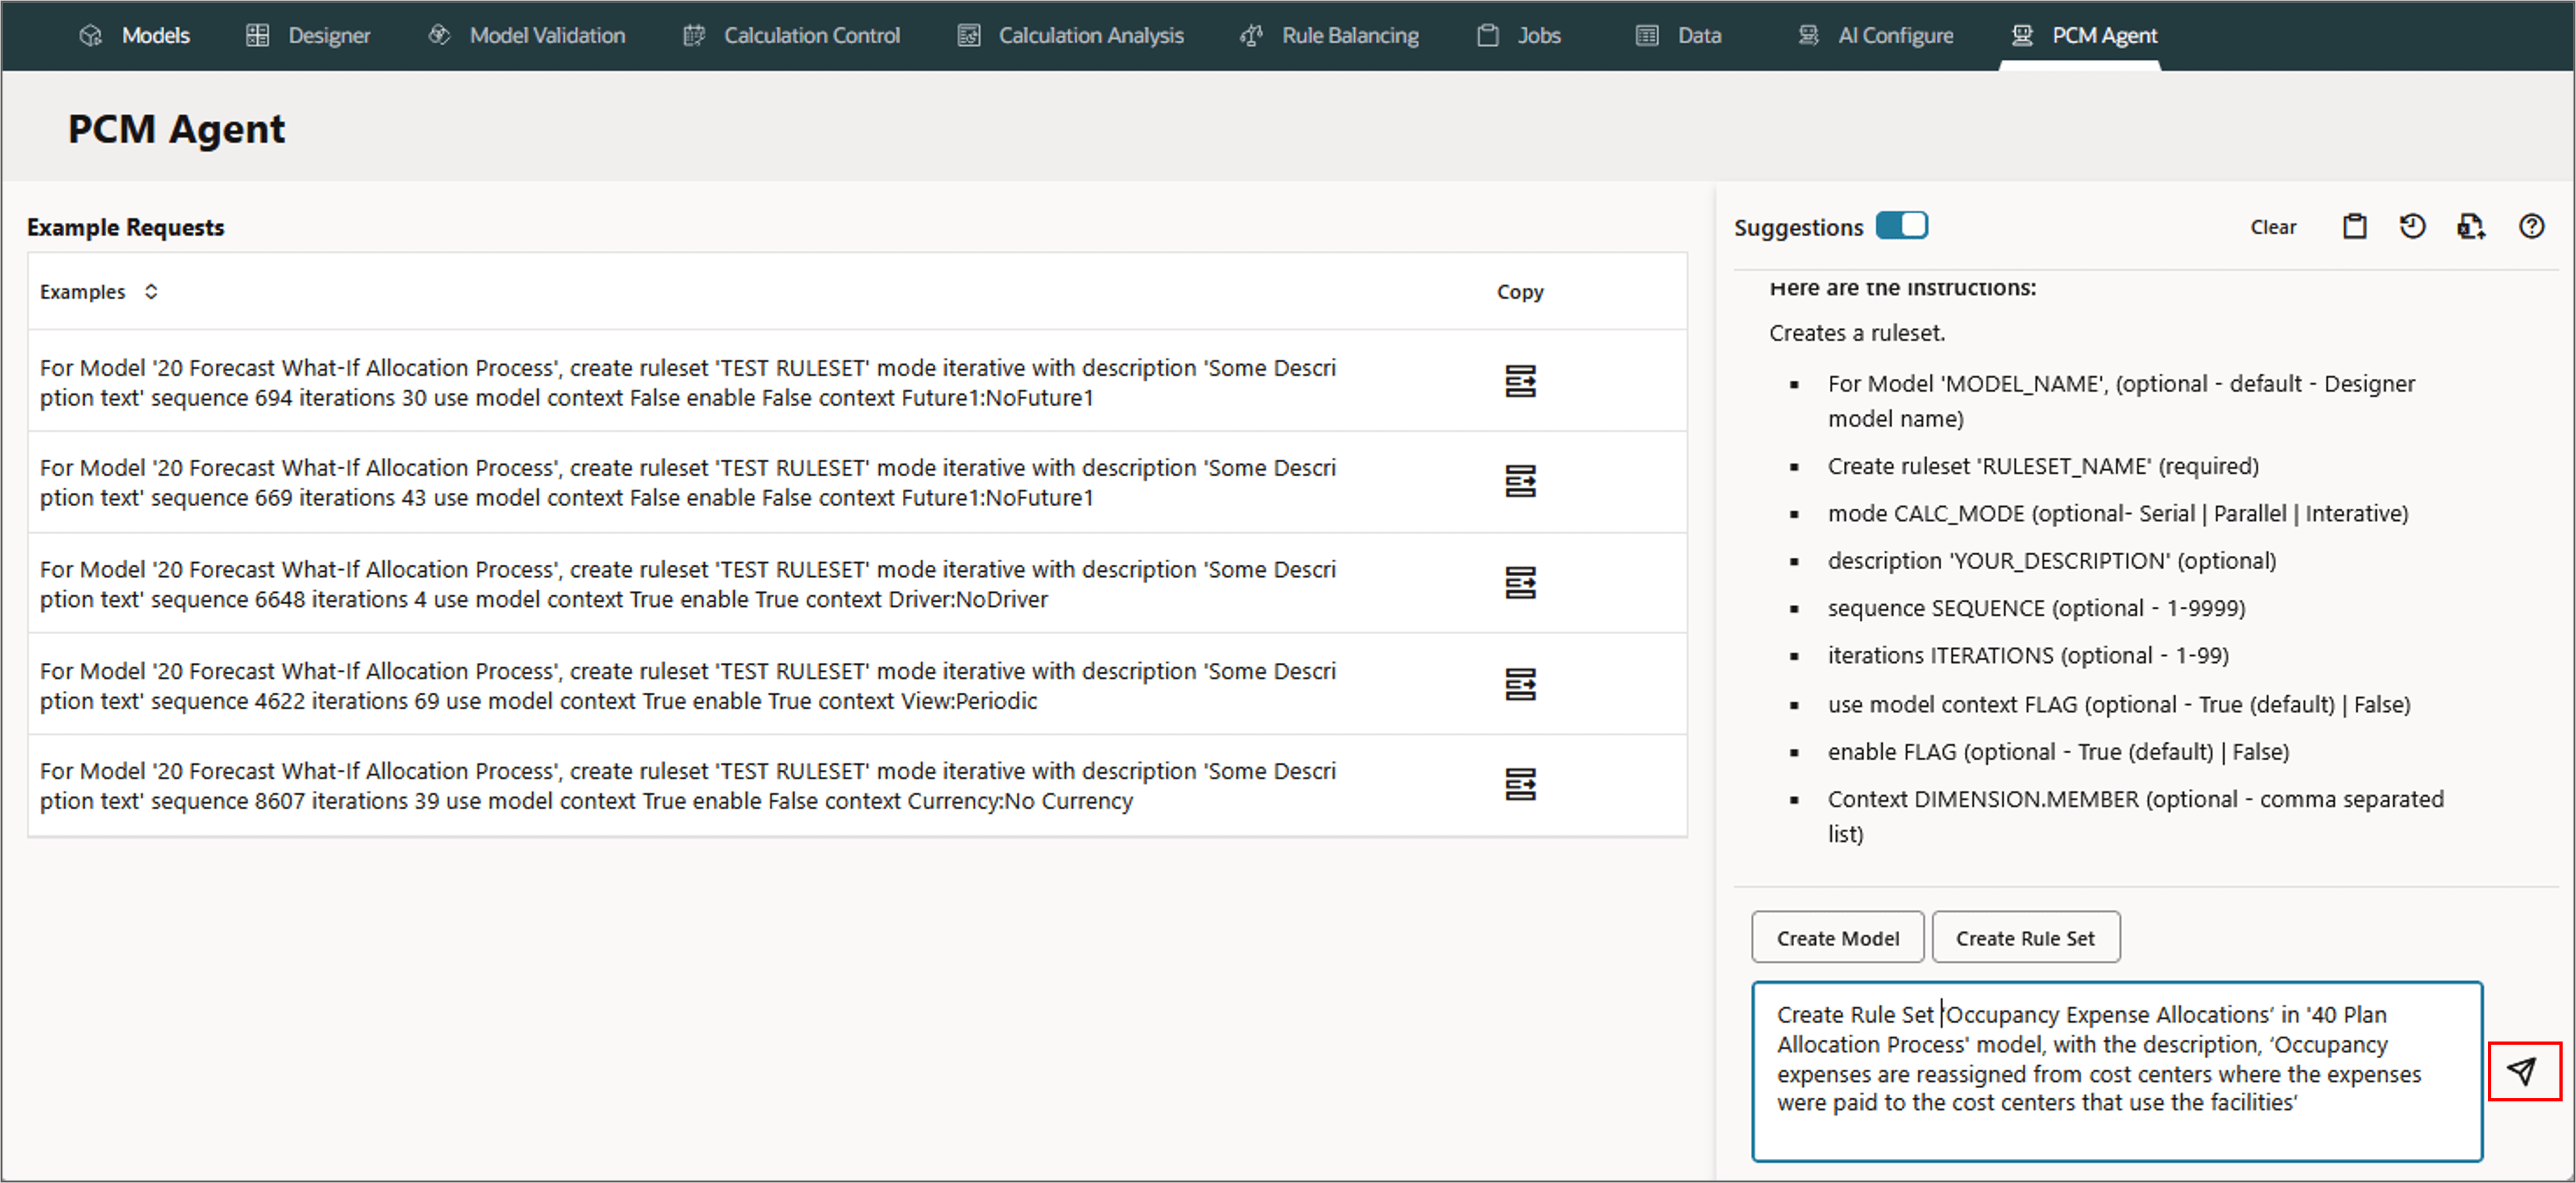Click Clear in the chat panel

pyautogui.click(x=2272, y=227)
